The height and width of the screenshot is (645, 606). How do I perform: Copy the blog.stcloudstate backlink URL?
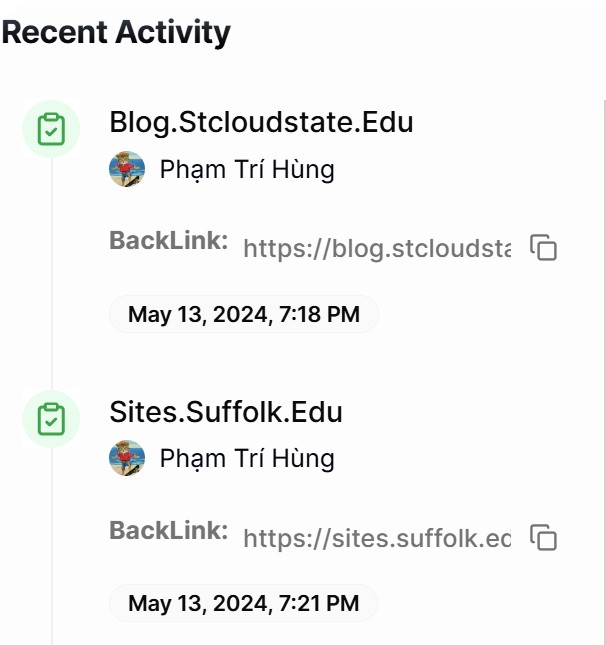pyautogui.click(x=543, y=248)
